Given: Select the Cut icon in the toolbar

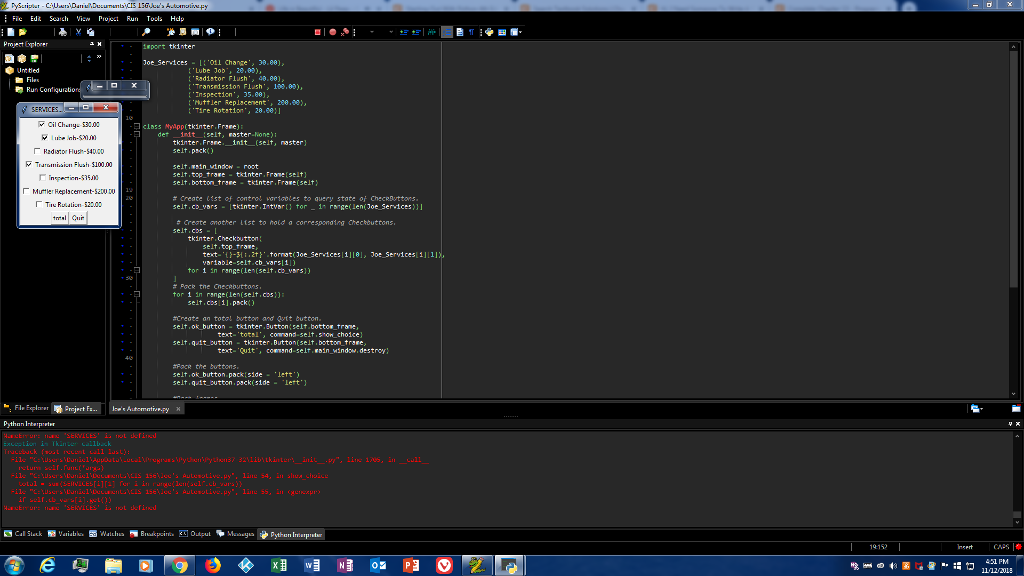Looking at the screenshot, I should [x=78, y=32].
